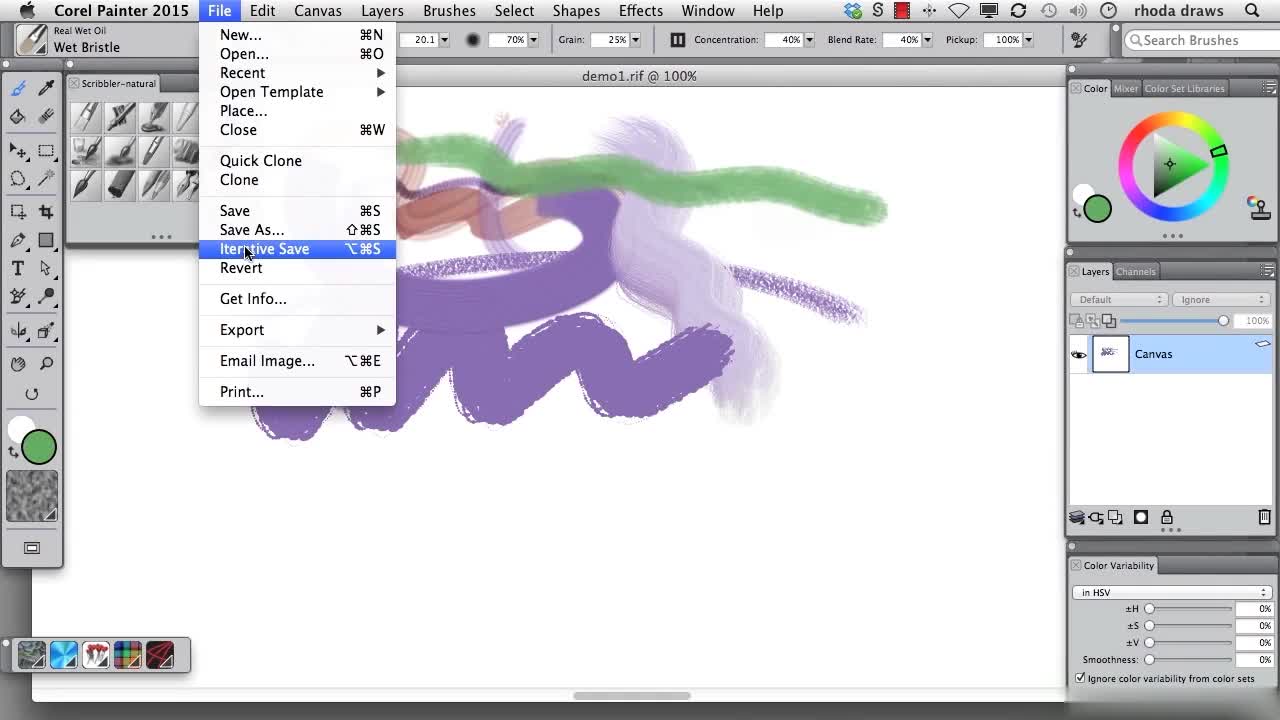This screenshot has height=720, width=1280.
Task: Select the Rectangular Shape tool
Action: pyautogui.click(x=46, y=240)
